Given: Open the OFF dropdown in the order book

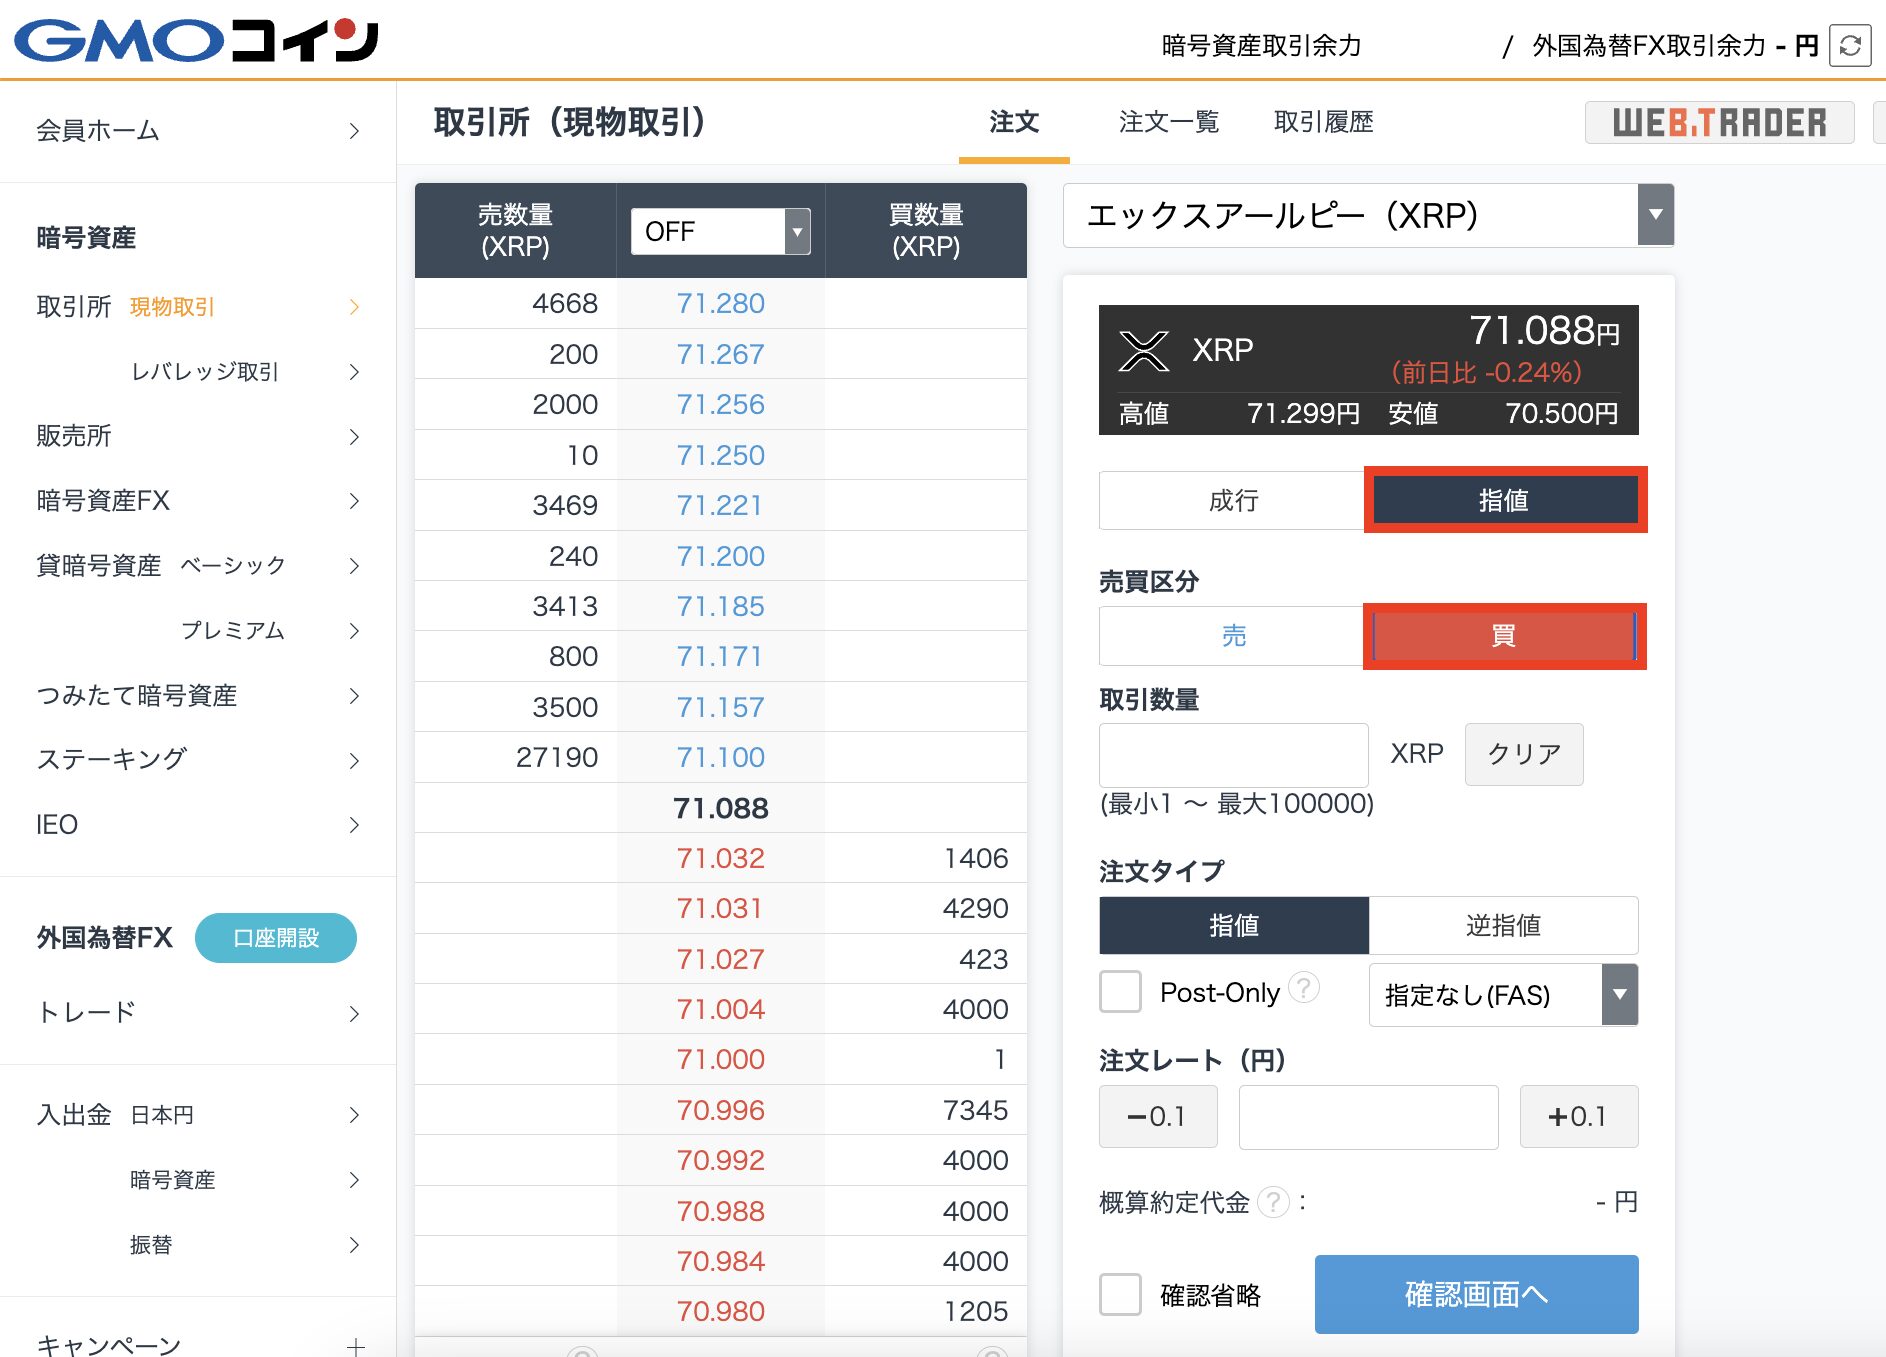Looking at the screenshot, I should coord(718,231).
